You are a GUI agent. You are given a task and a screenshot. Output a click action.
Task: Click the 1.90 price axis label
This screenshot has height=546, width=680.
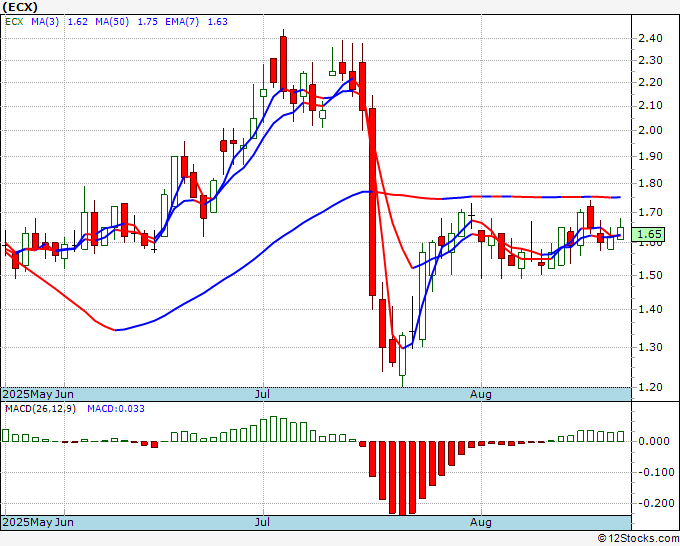tap(651, 156)
